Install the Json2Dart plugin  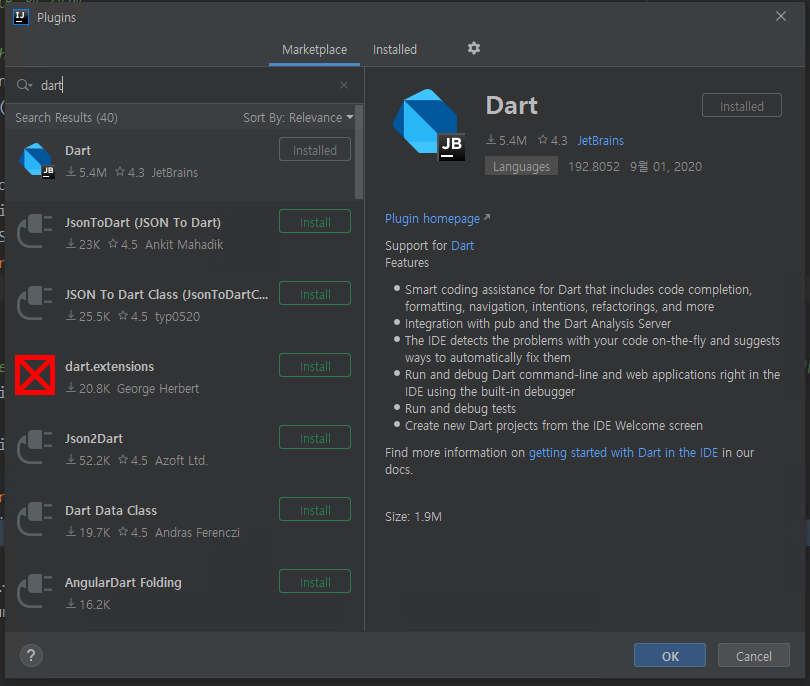click(315, 438)
